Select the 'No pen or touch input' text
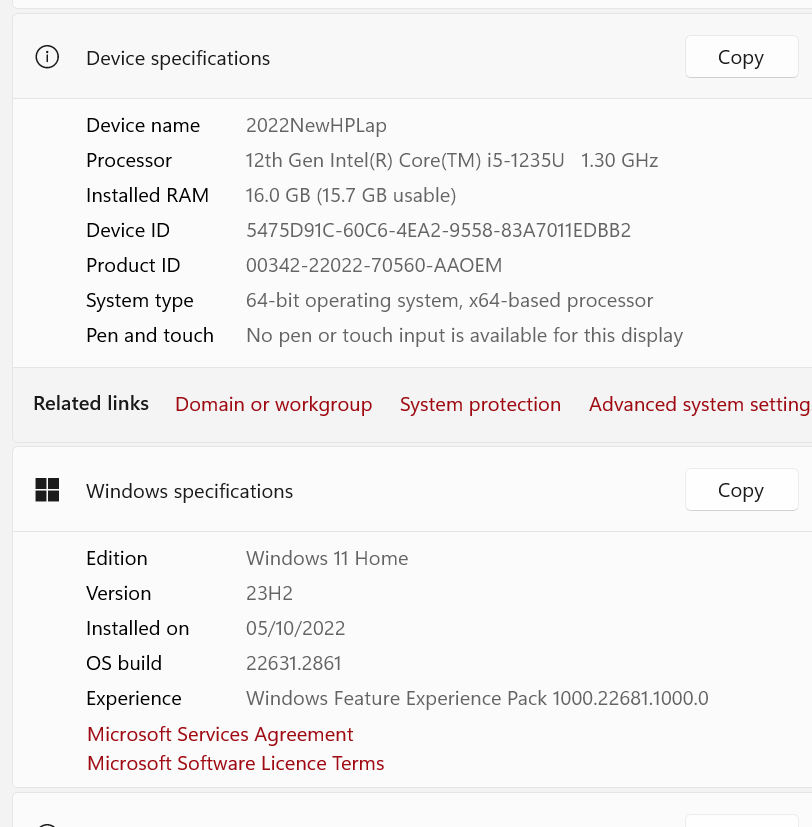The width and height of the screenshot is (812, 827). (x=465, y=335)
